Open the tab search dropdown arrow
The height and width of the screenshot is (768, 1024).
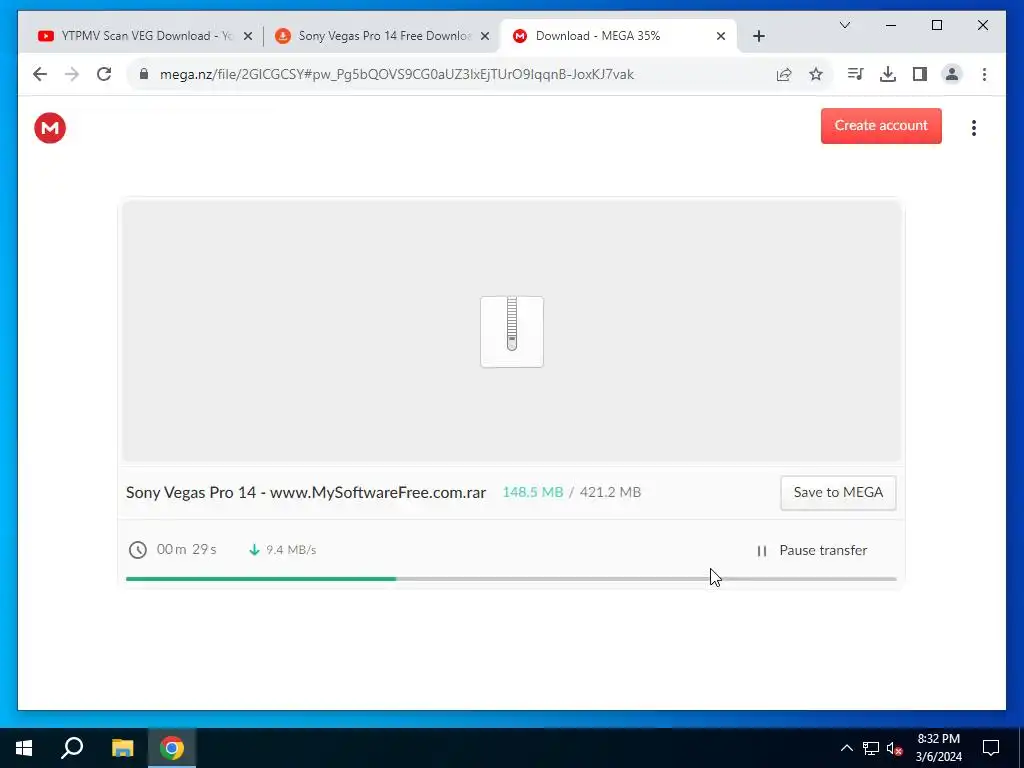(x=844, y=25)
